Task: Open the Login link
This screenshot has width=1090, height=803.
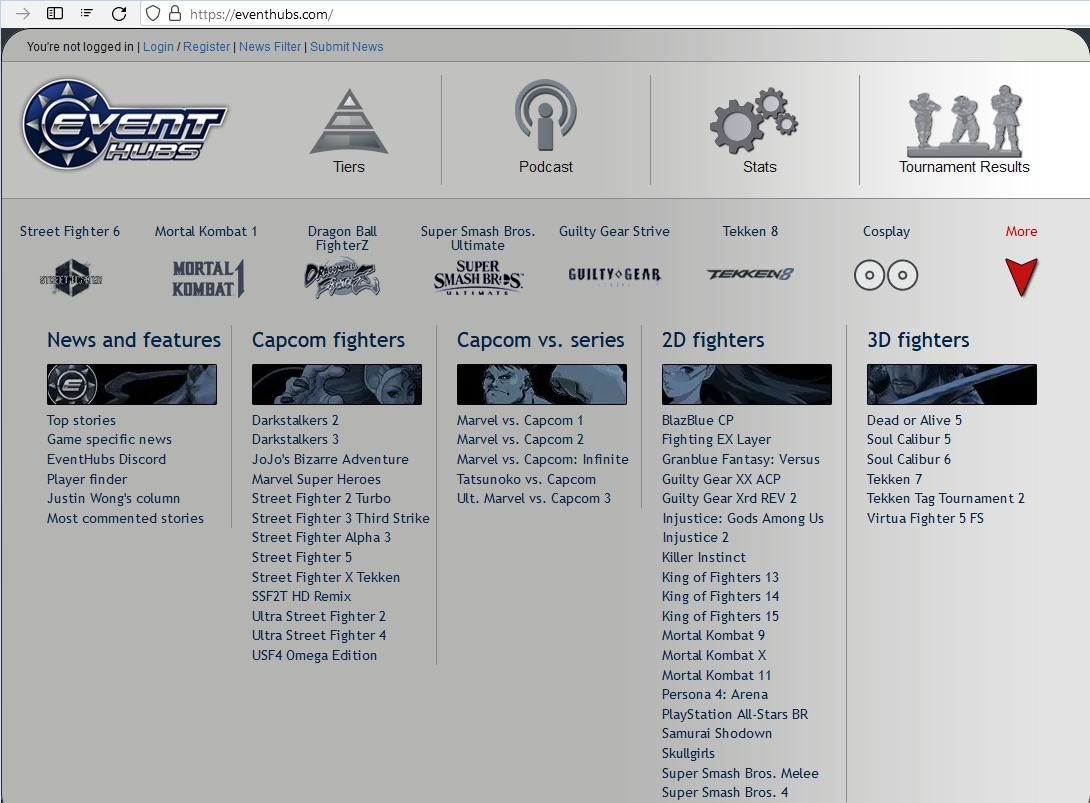Action: pos(158,47)
